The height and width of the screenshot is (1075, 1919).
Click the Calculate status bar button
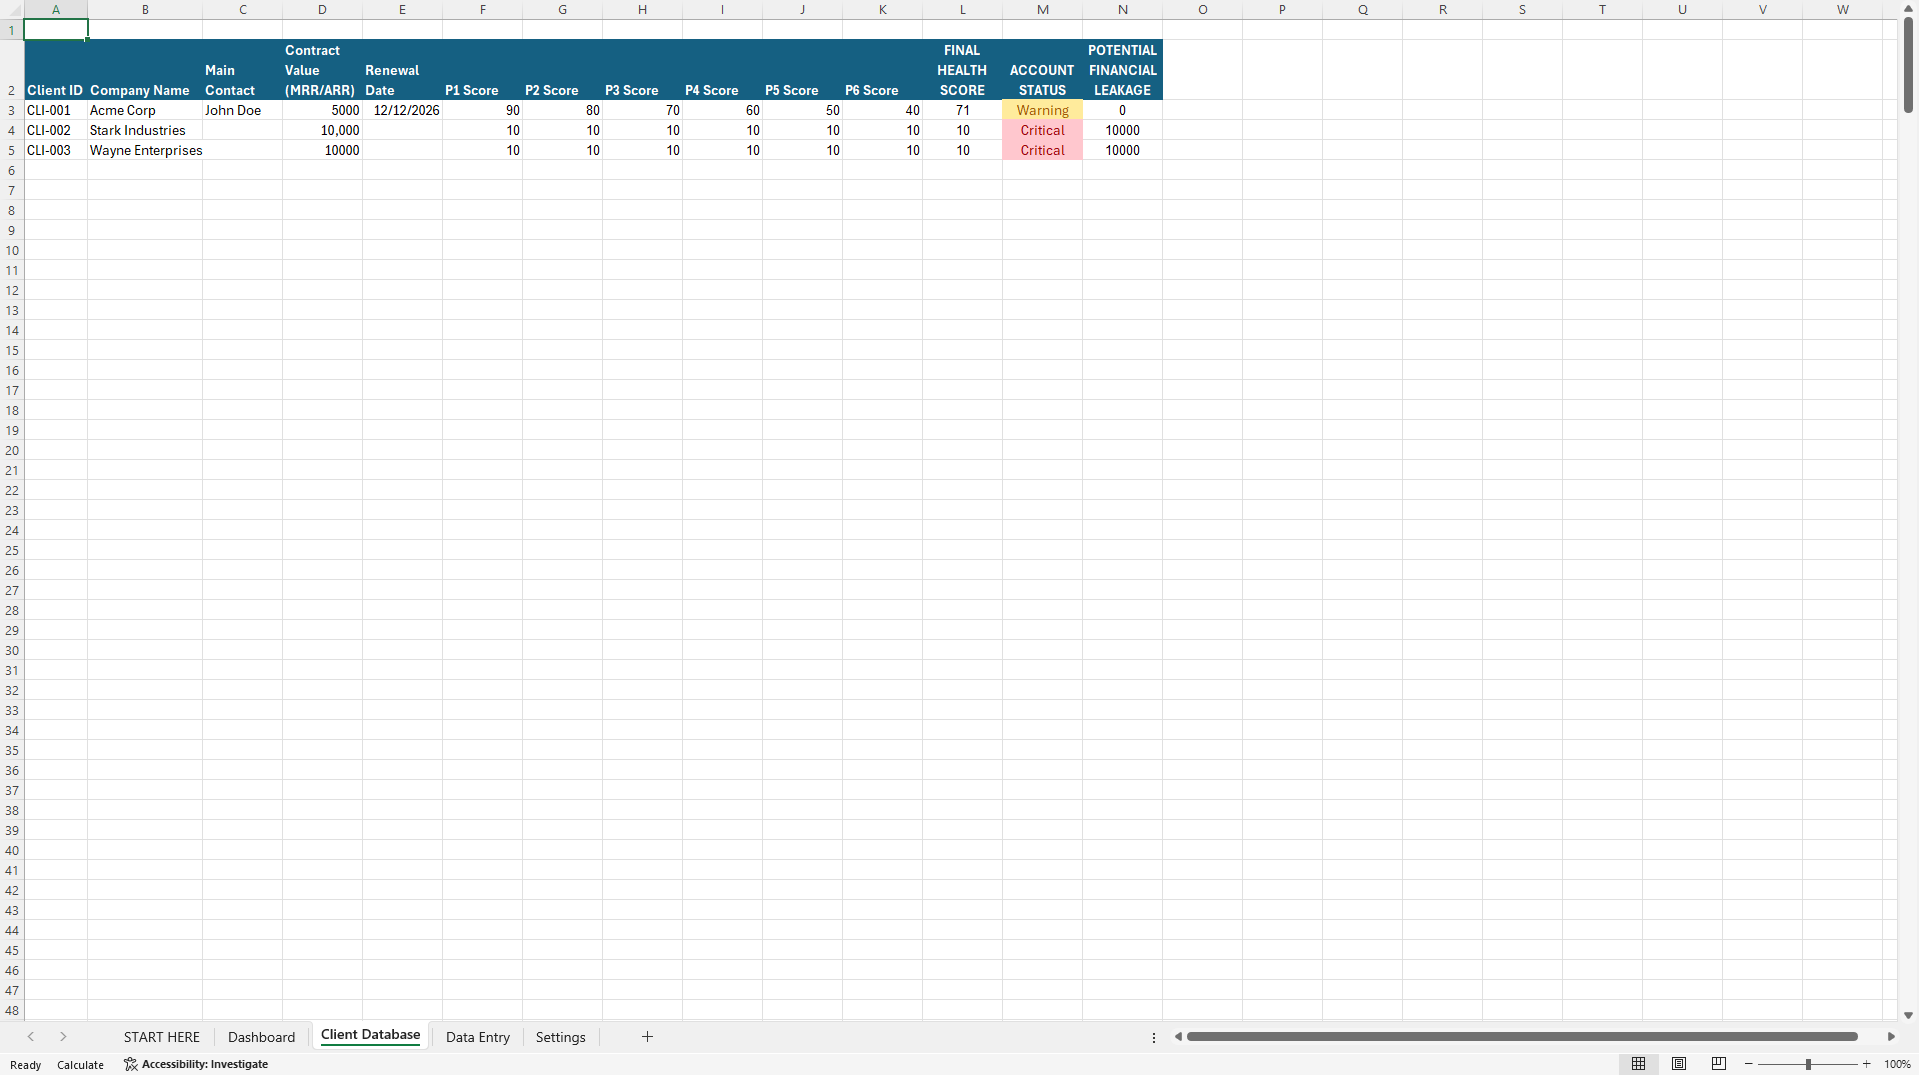point(80,1065)
